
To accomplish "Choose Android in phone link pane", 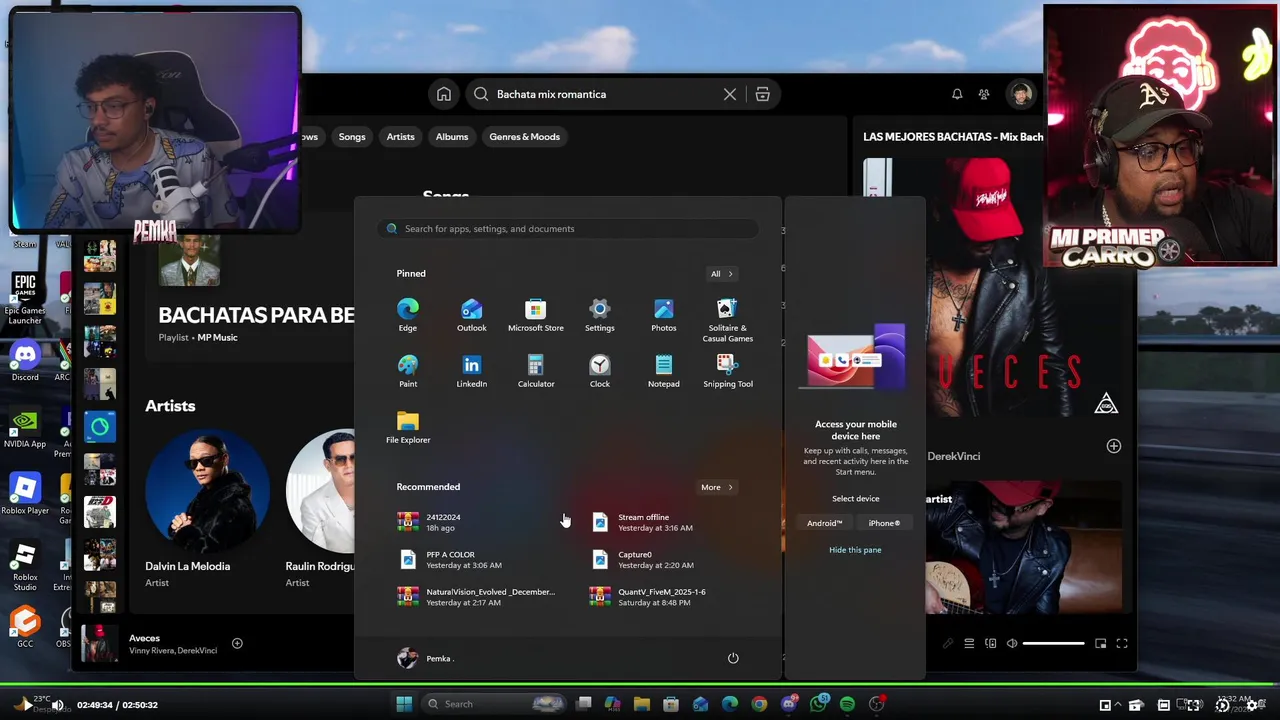I will (824, 523).
